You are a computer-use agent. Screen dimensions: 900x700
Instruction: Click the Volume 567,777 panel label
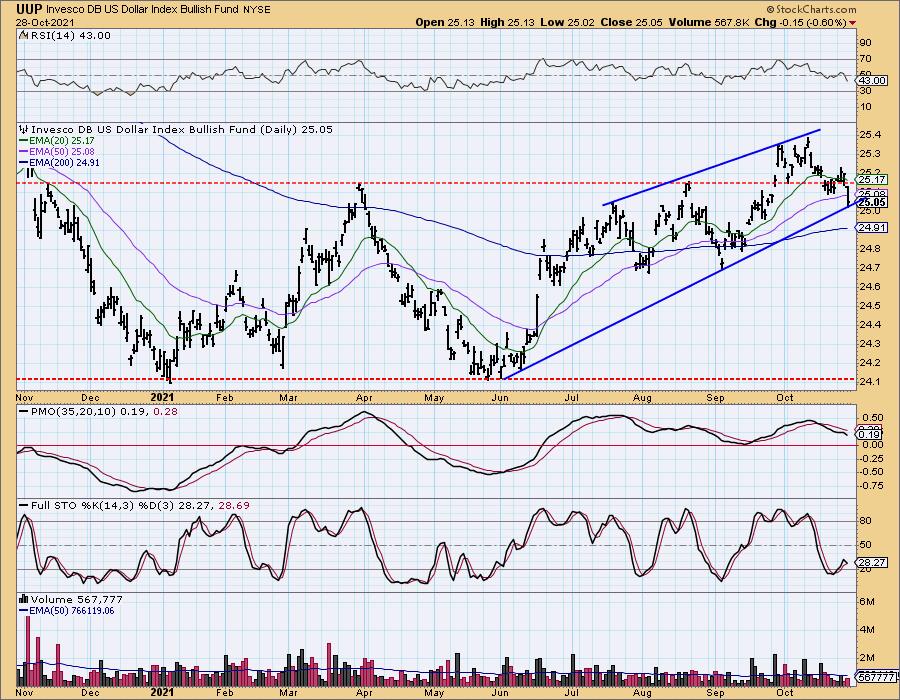76,600
